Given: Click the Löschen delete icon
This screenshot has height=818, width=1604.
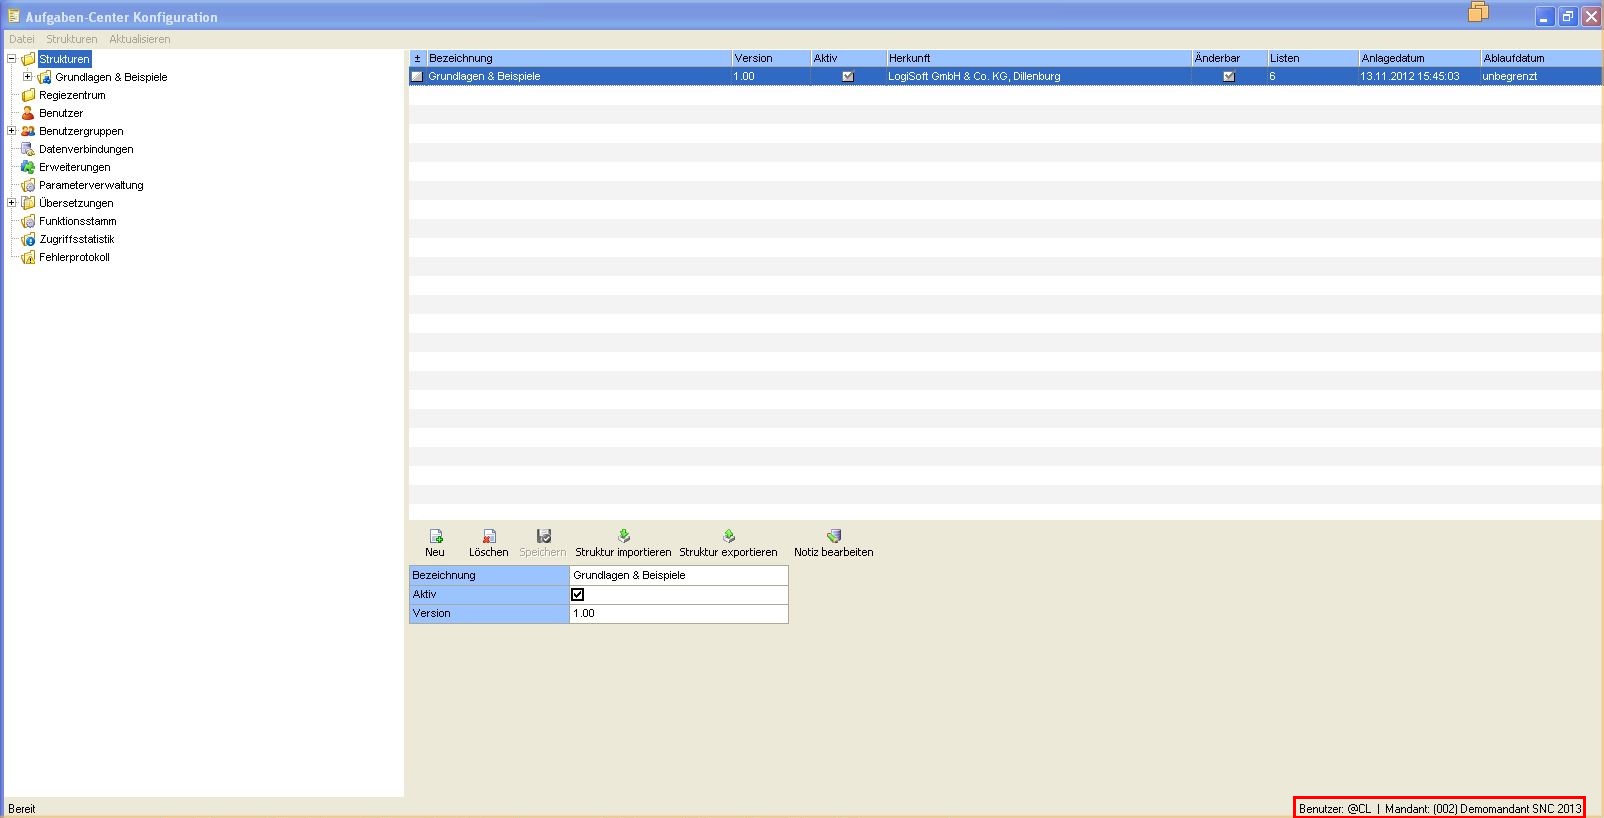Looking at the screenshot, I should [x=489, y=537].
